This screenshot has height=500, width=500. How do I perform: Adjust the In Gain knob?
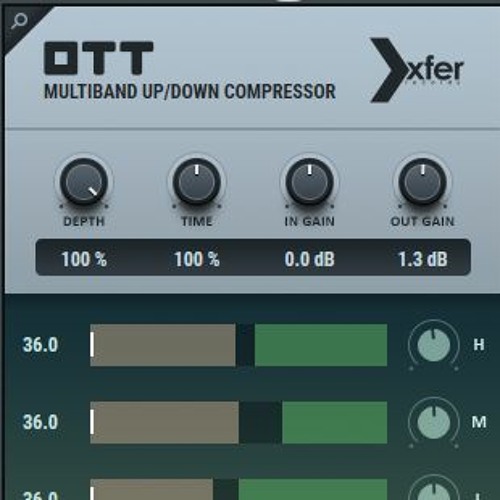[310, 182]
